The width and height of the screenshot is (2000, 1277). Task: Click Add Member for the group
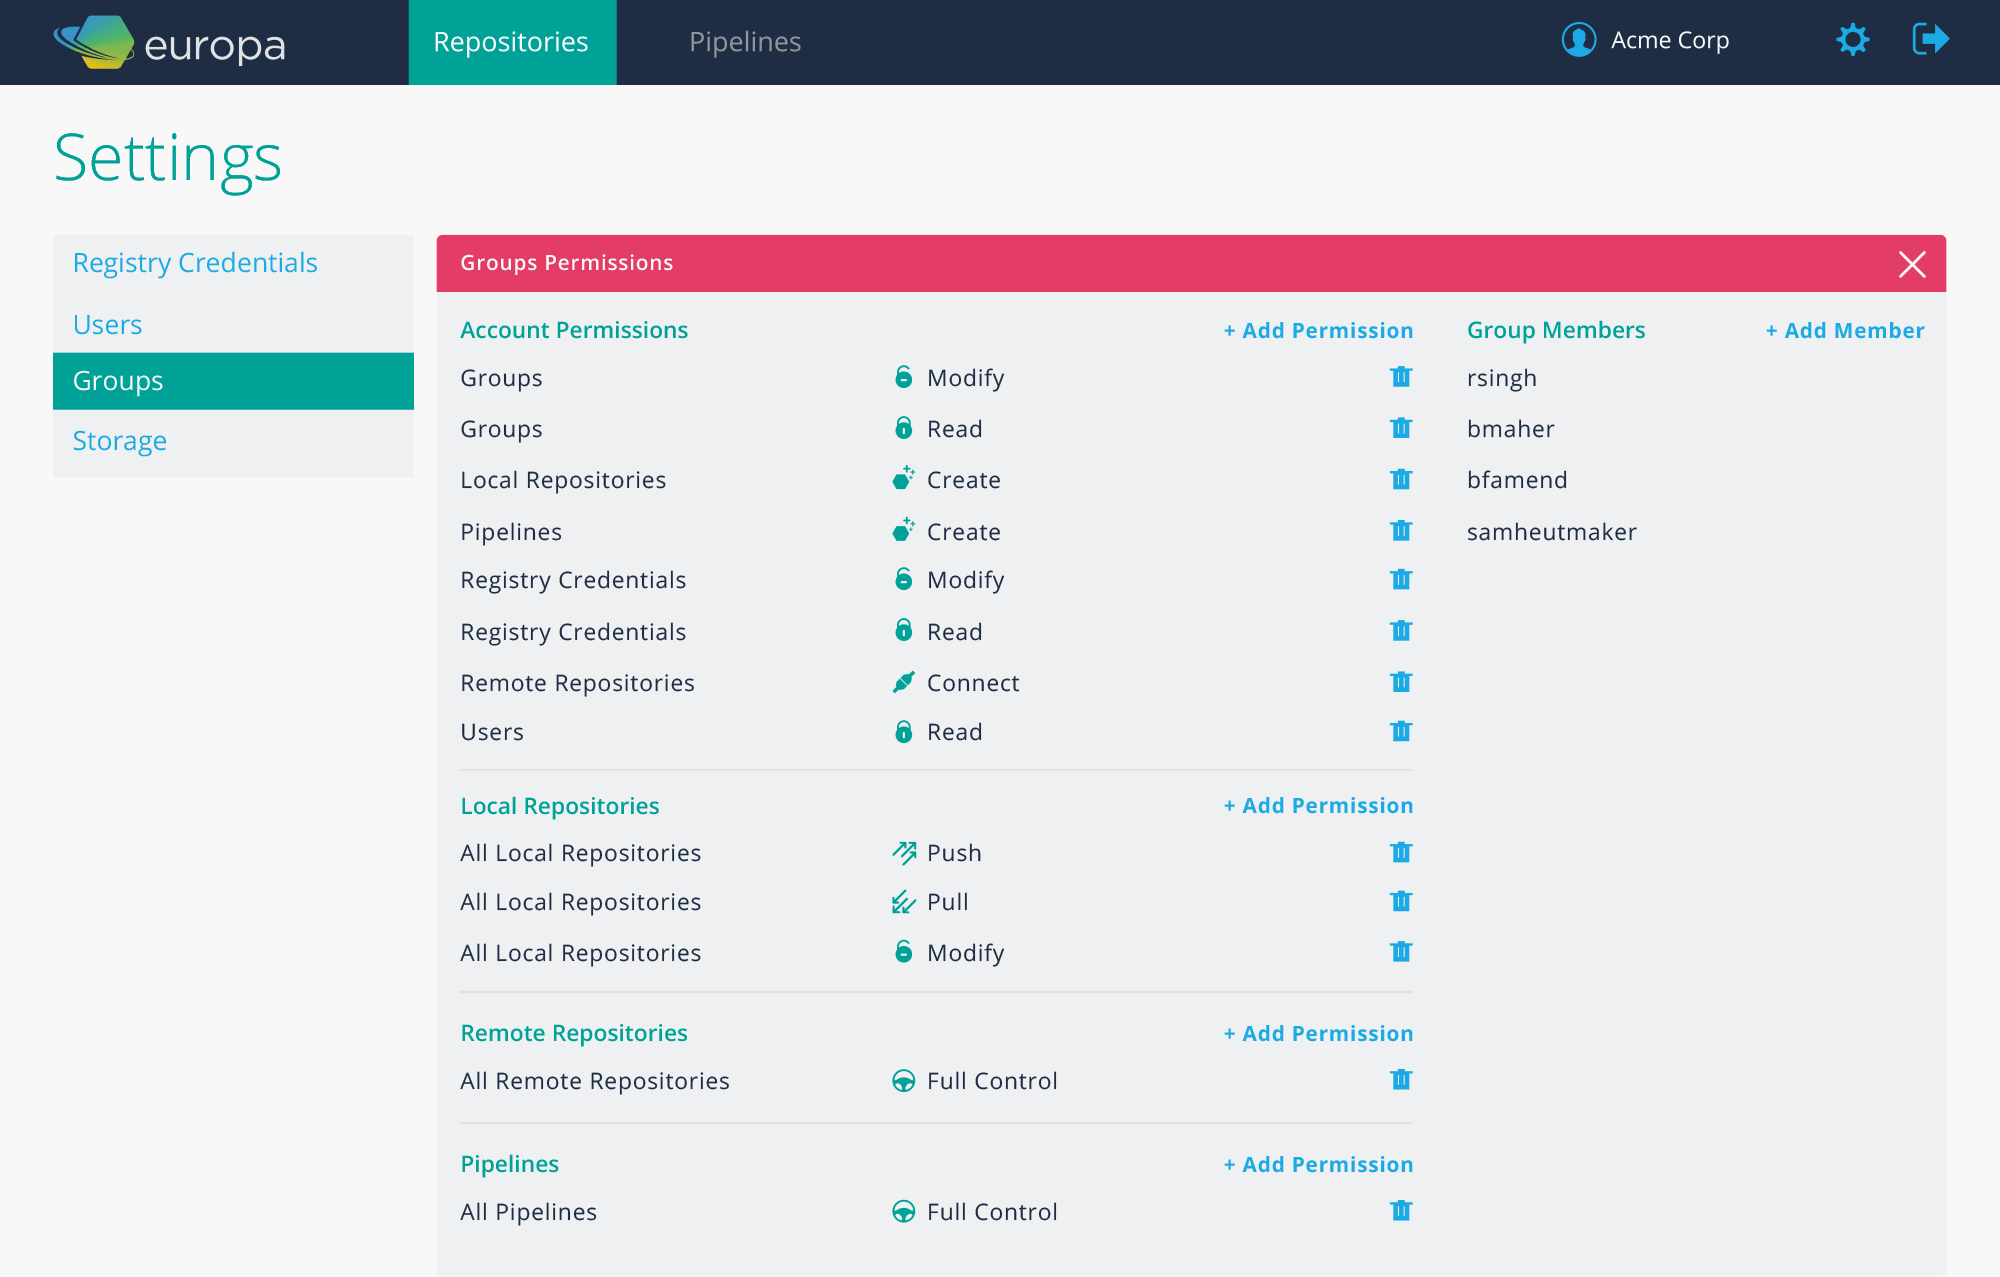[x=1844, y=331]
